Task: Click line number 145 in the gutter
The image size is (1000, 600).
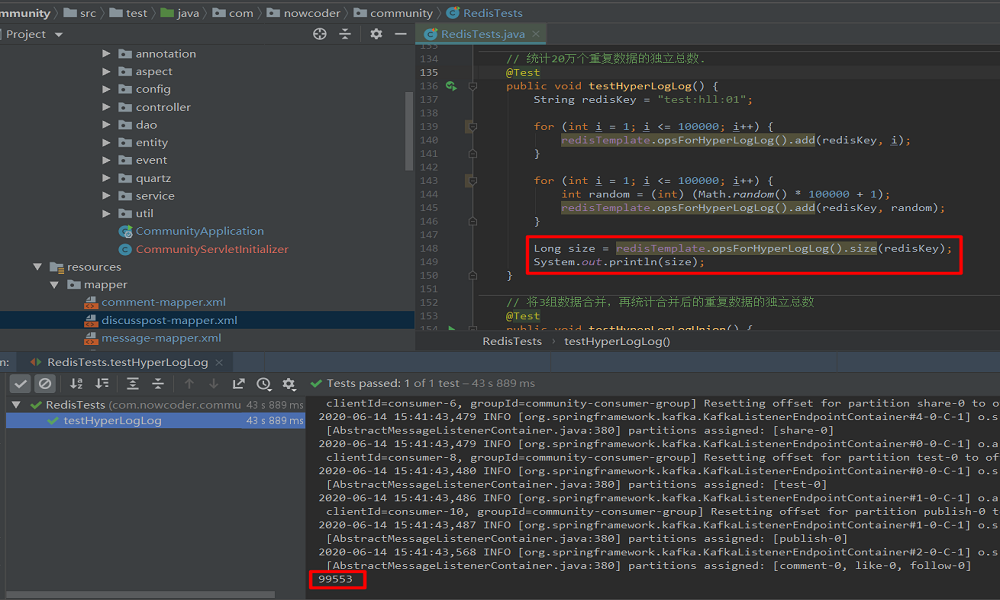Action: [x=429, y=208]
